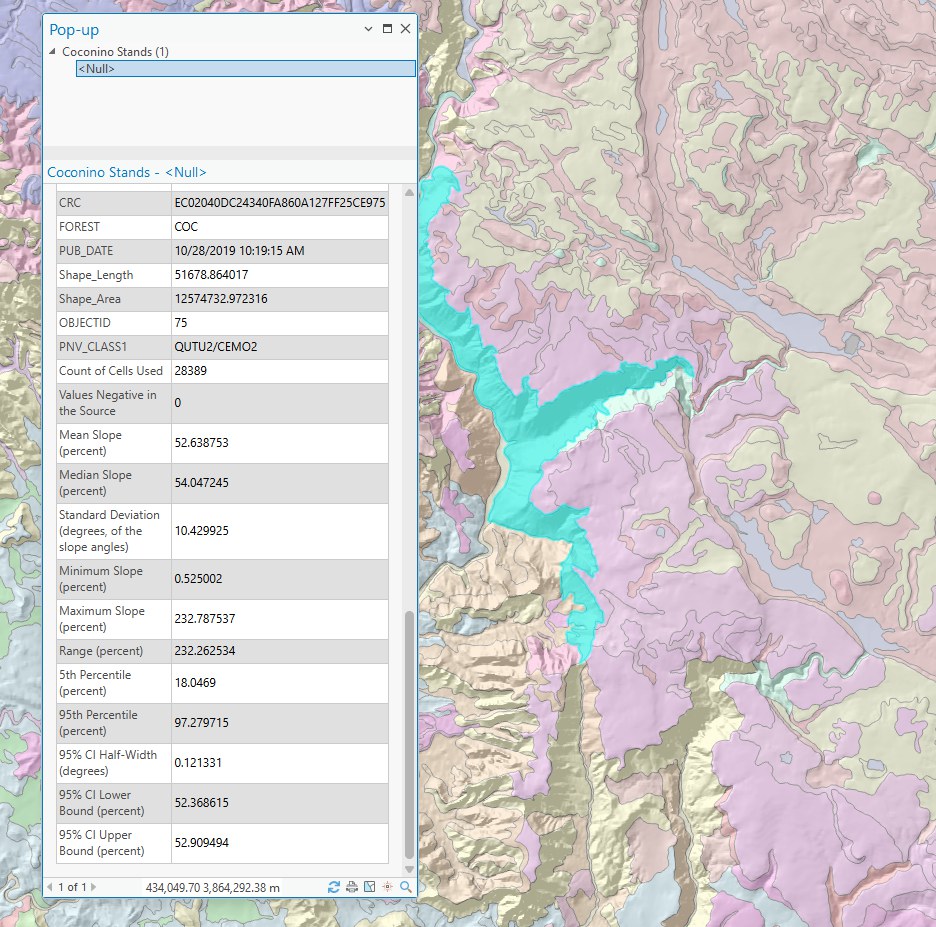Image resolution: width=936 pixels, height=927 pixels.
Task: Maximize the Pop-up pane
Action: tap(387, 29)
